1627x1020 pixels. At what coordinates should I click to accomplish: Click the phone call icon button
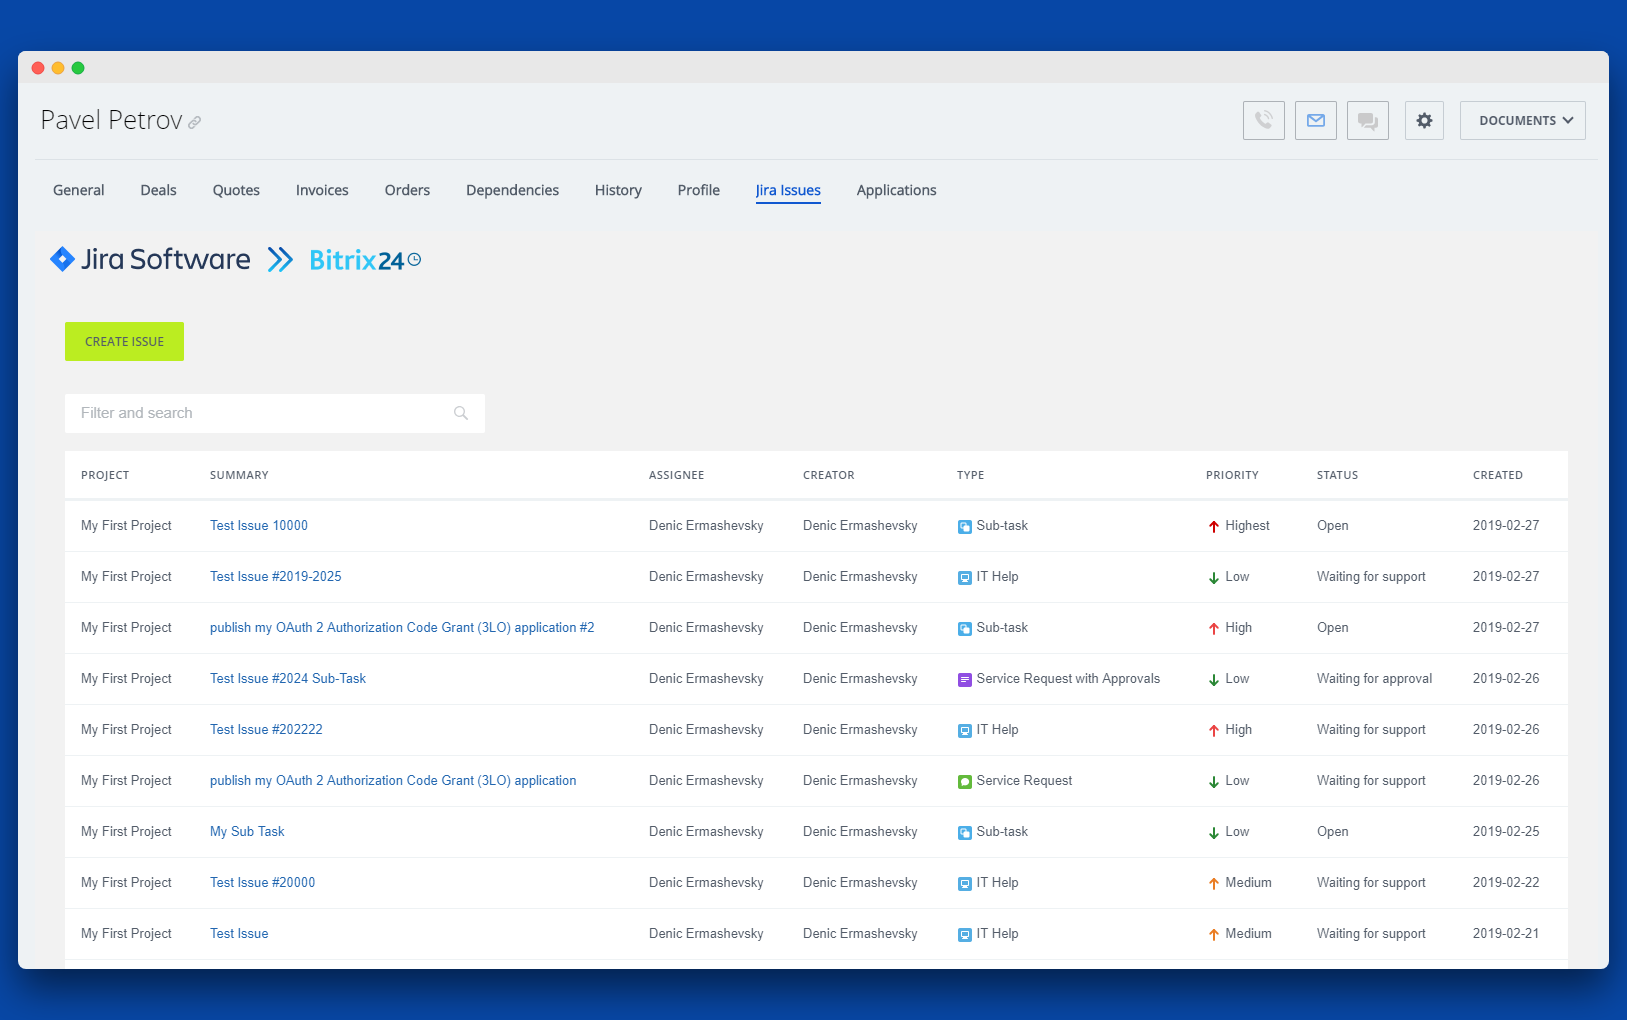pyautogui.click(x=1263, y=121)
